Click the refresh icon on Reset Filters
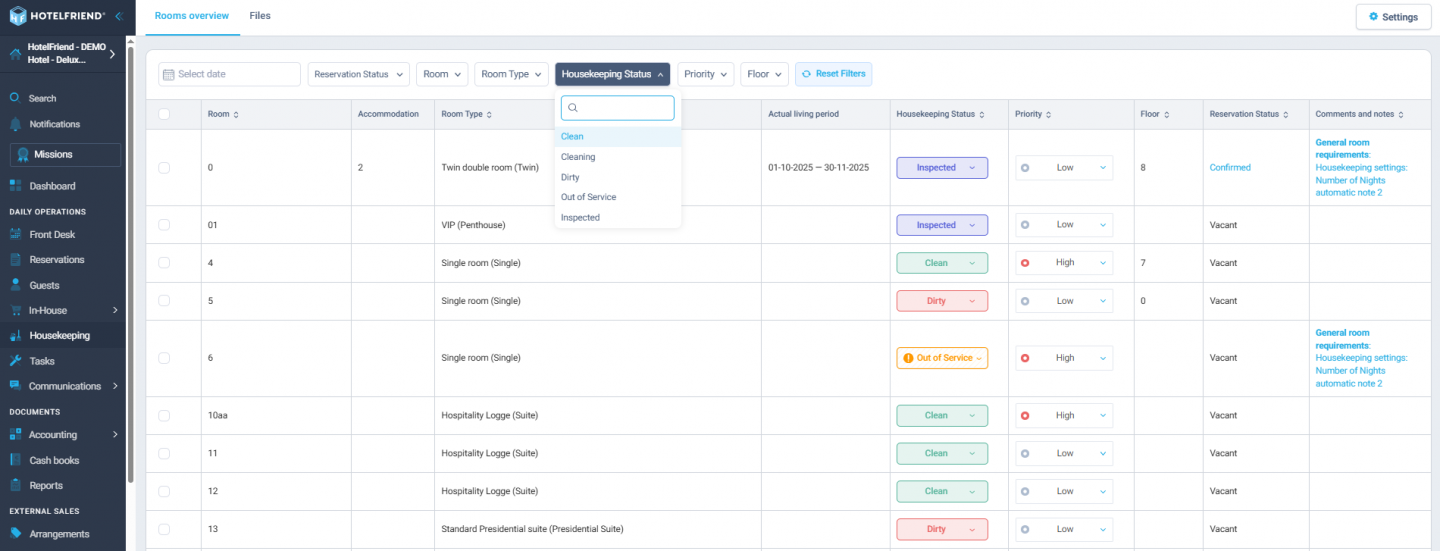Image resolution: width=1440 pixels, height=551 pixels. coord(807,74)
